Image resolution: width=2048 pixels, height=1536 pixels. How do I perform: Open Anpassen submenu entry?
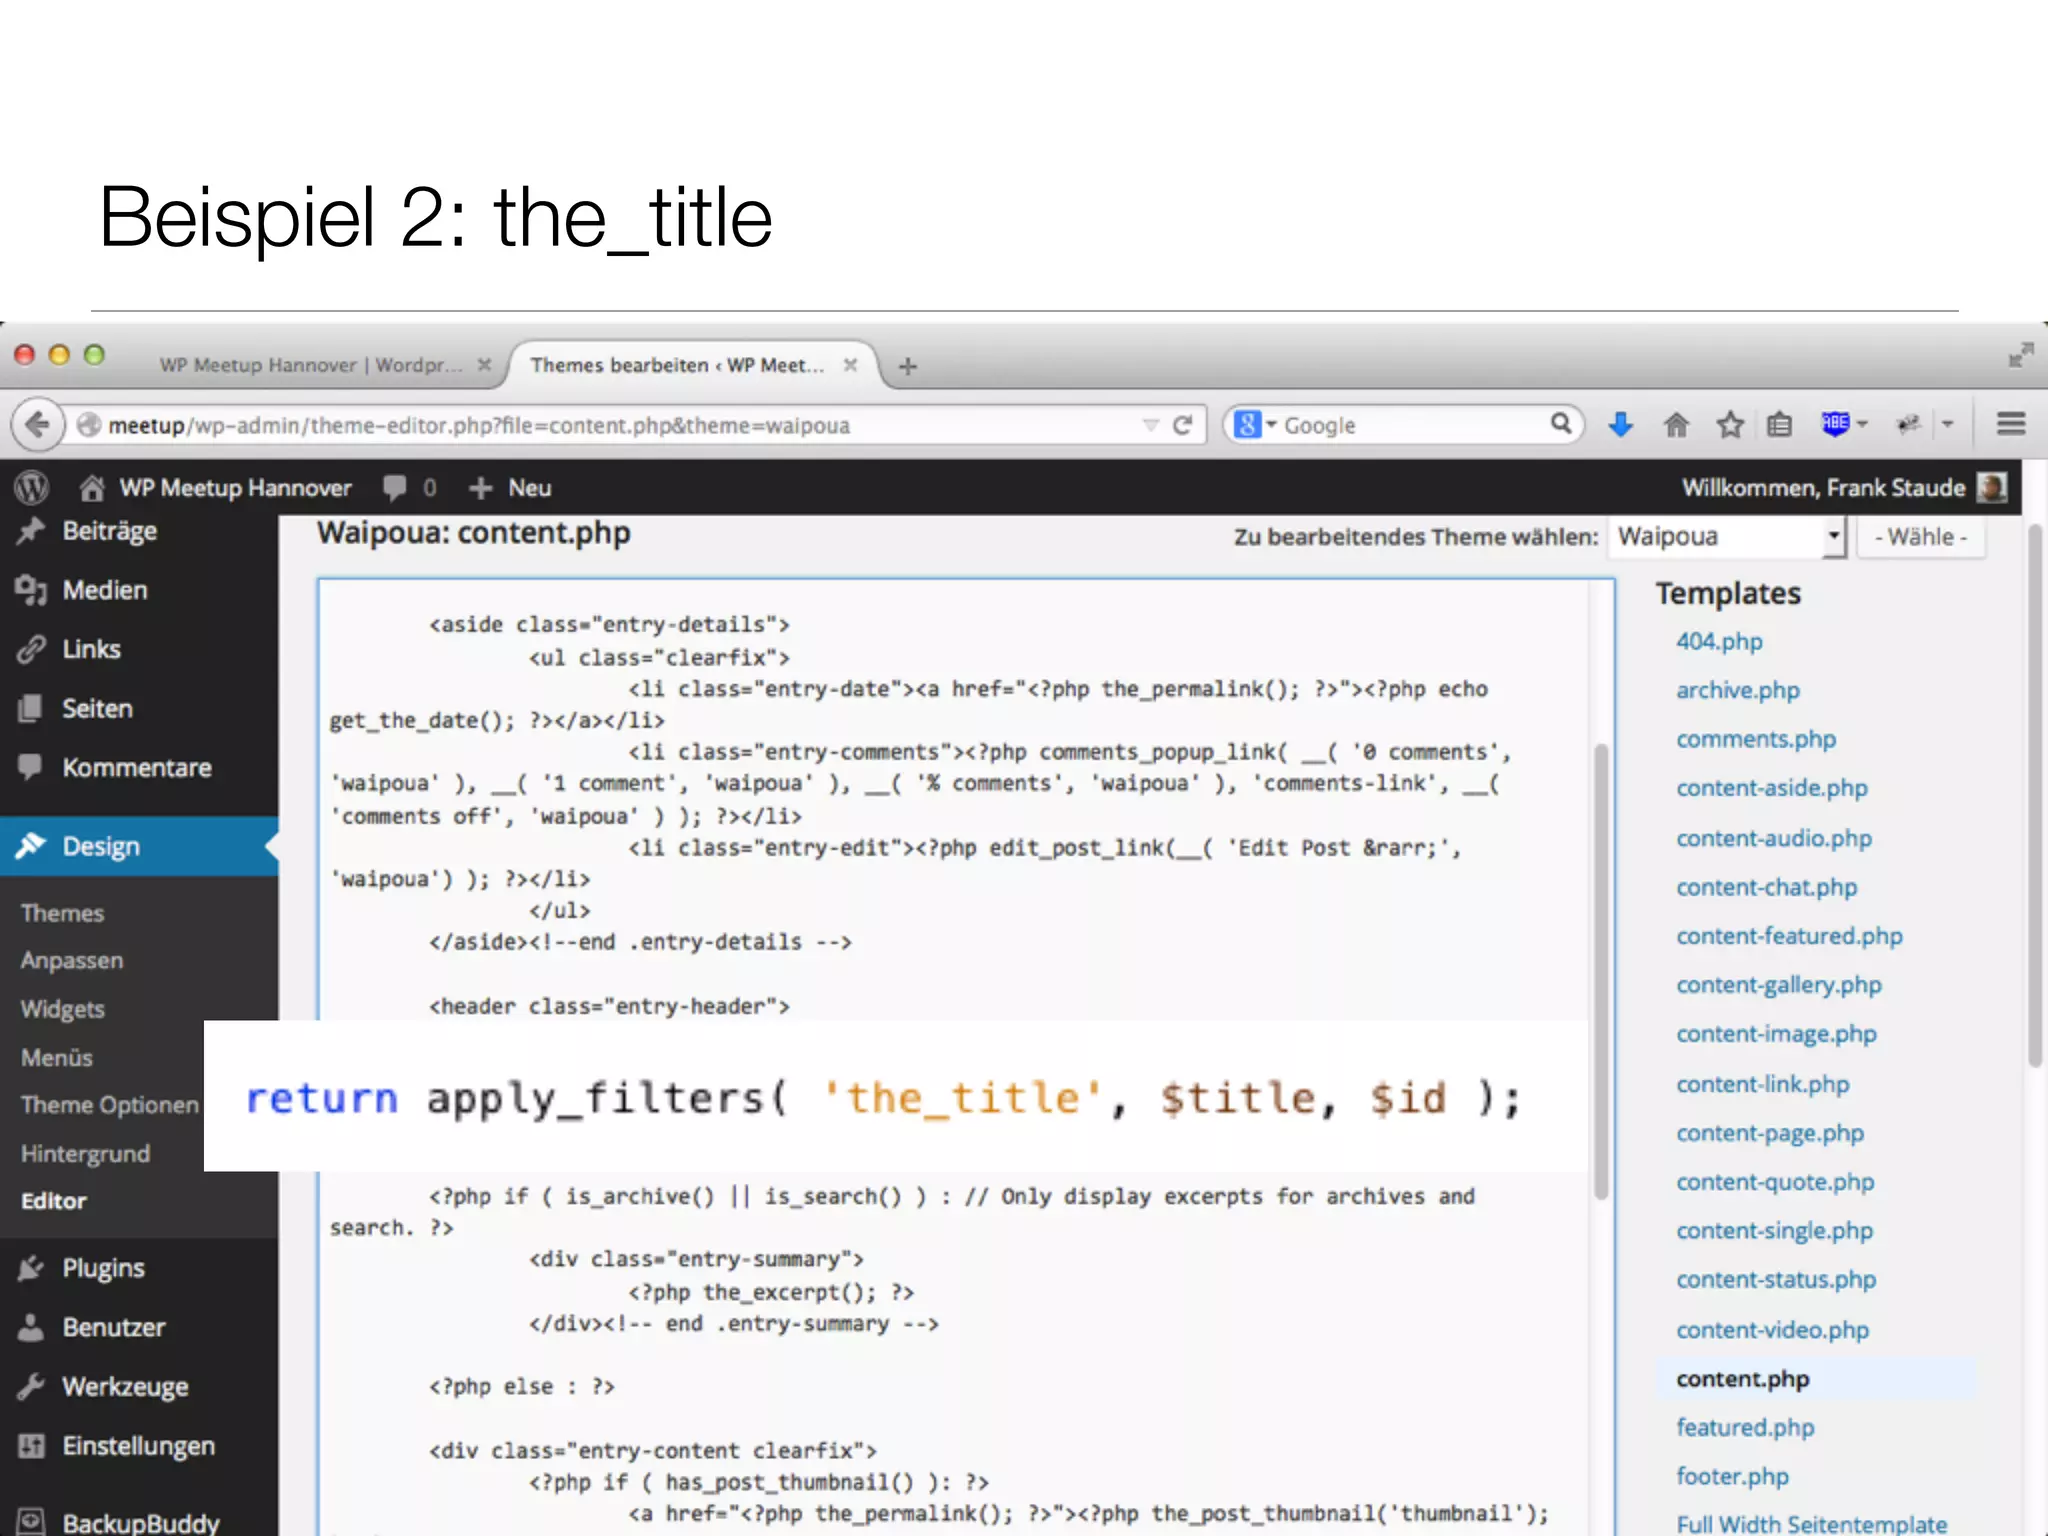(72, 961)
